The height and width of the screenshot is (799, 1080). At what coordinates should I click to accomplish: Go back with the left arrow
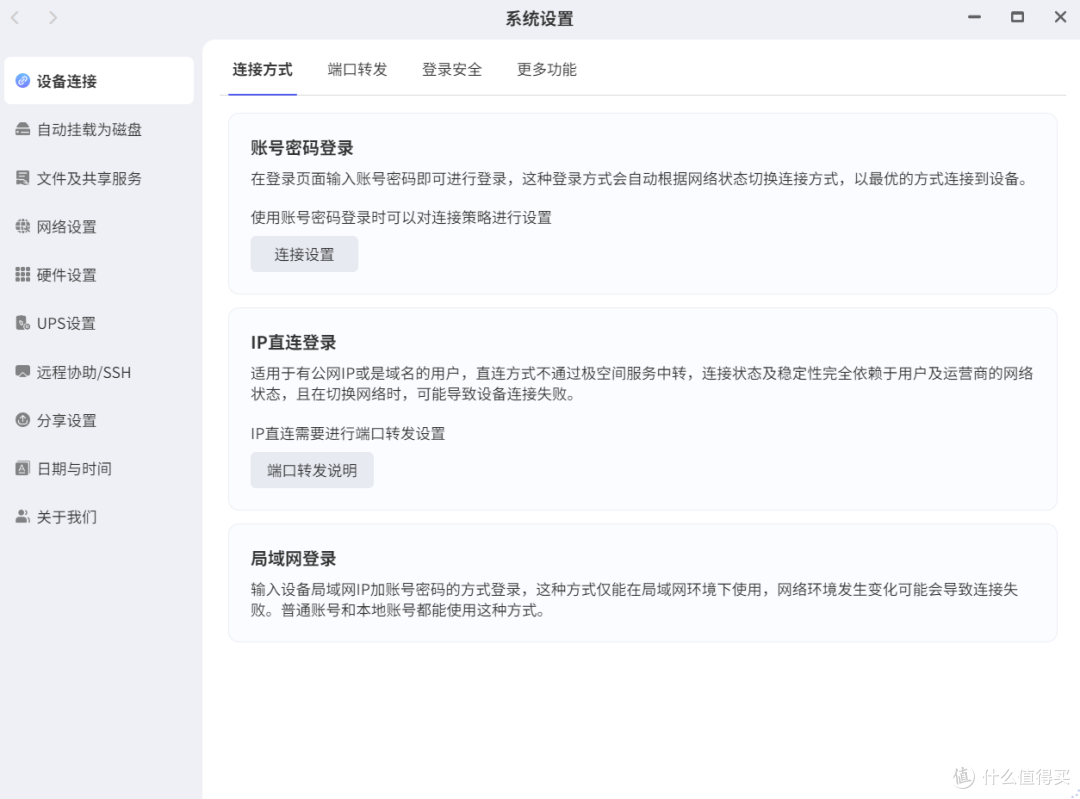pos(15,17)
